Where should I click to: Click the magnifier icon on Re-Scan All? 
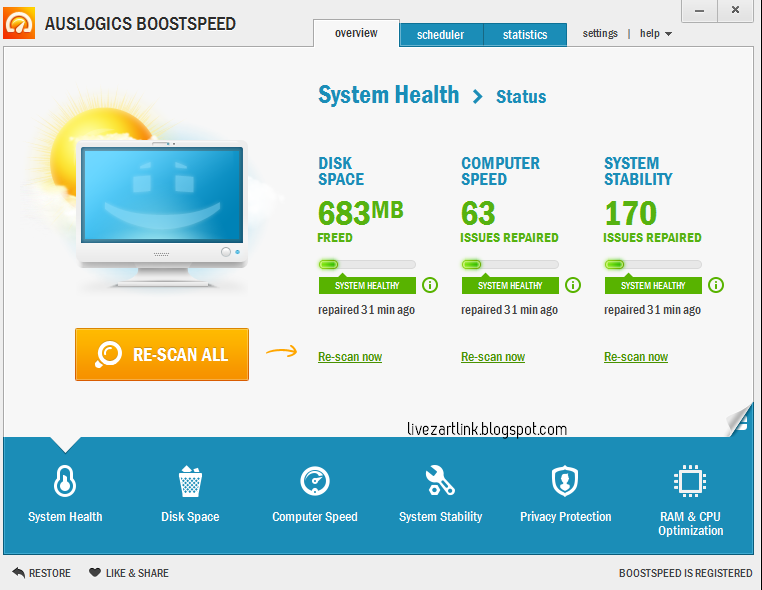point(108,354)
